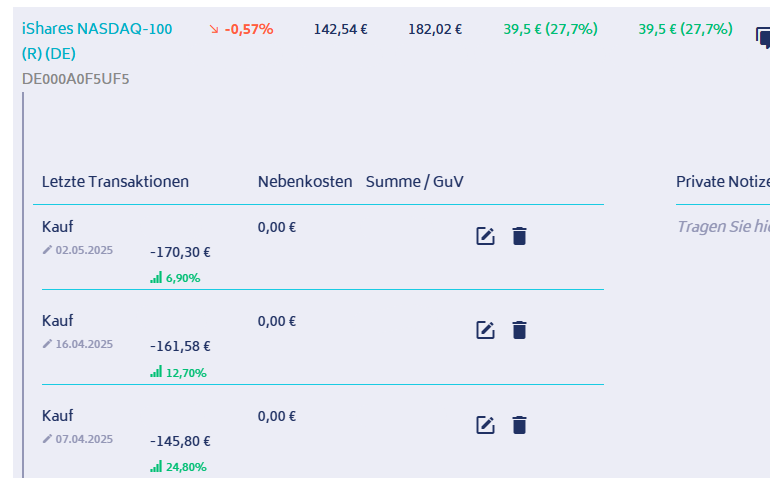The height and width of the screenshot is (478, 770).
Task: Delete the 16.04.2025 Kauf transaction
Action: [519, 330]
